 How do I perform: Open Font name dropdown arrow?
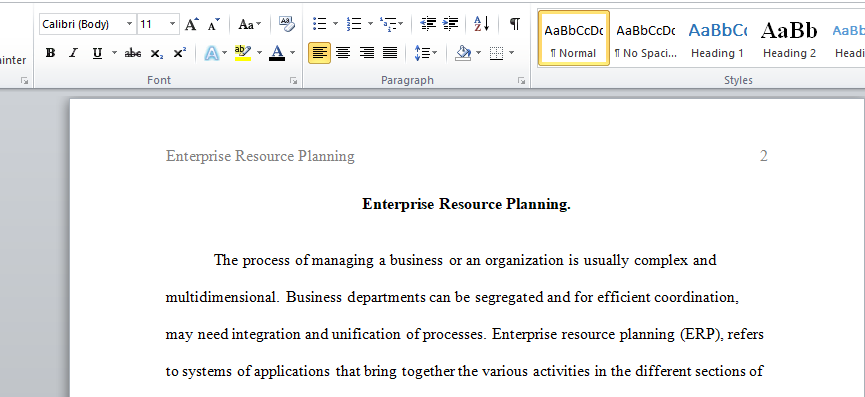(130, 24)
